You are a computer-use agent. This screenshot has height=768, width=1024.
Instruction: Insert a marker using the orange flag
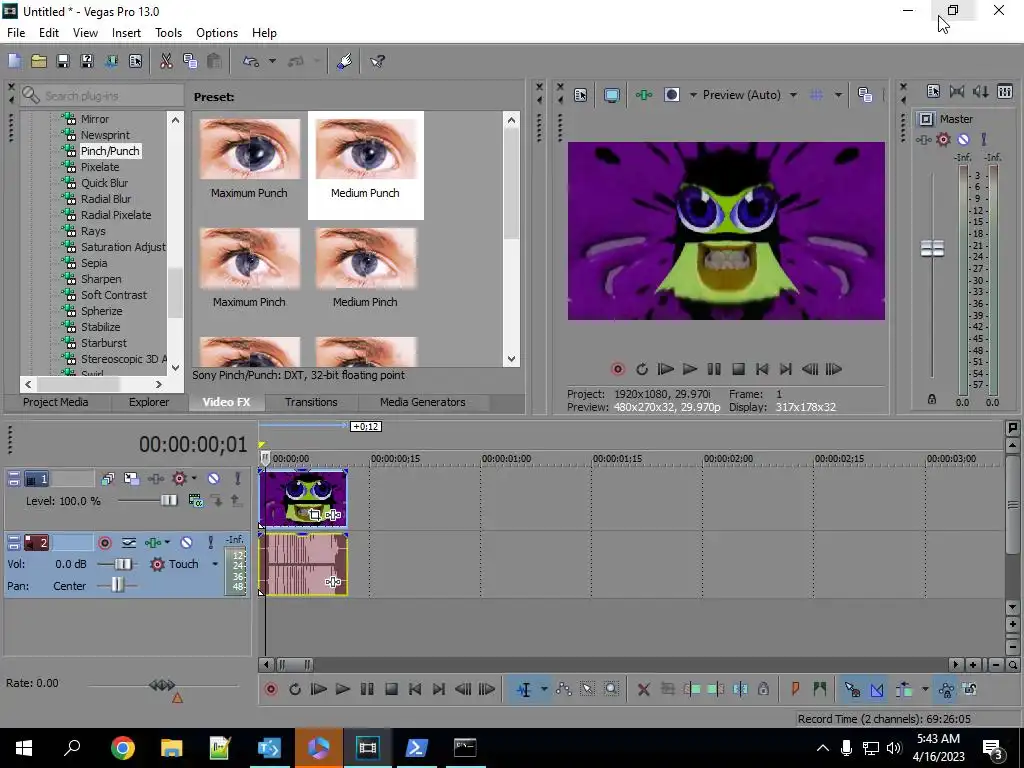pyautogui.click(x=795, y=689)
